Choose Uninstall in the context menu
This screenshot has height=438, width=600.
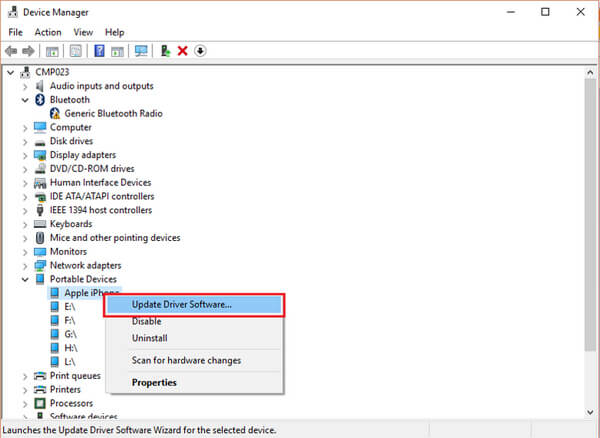coord(194,338)
